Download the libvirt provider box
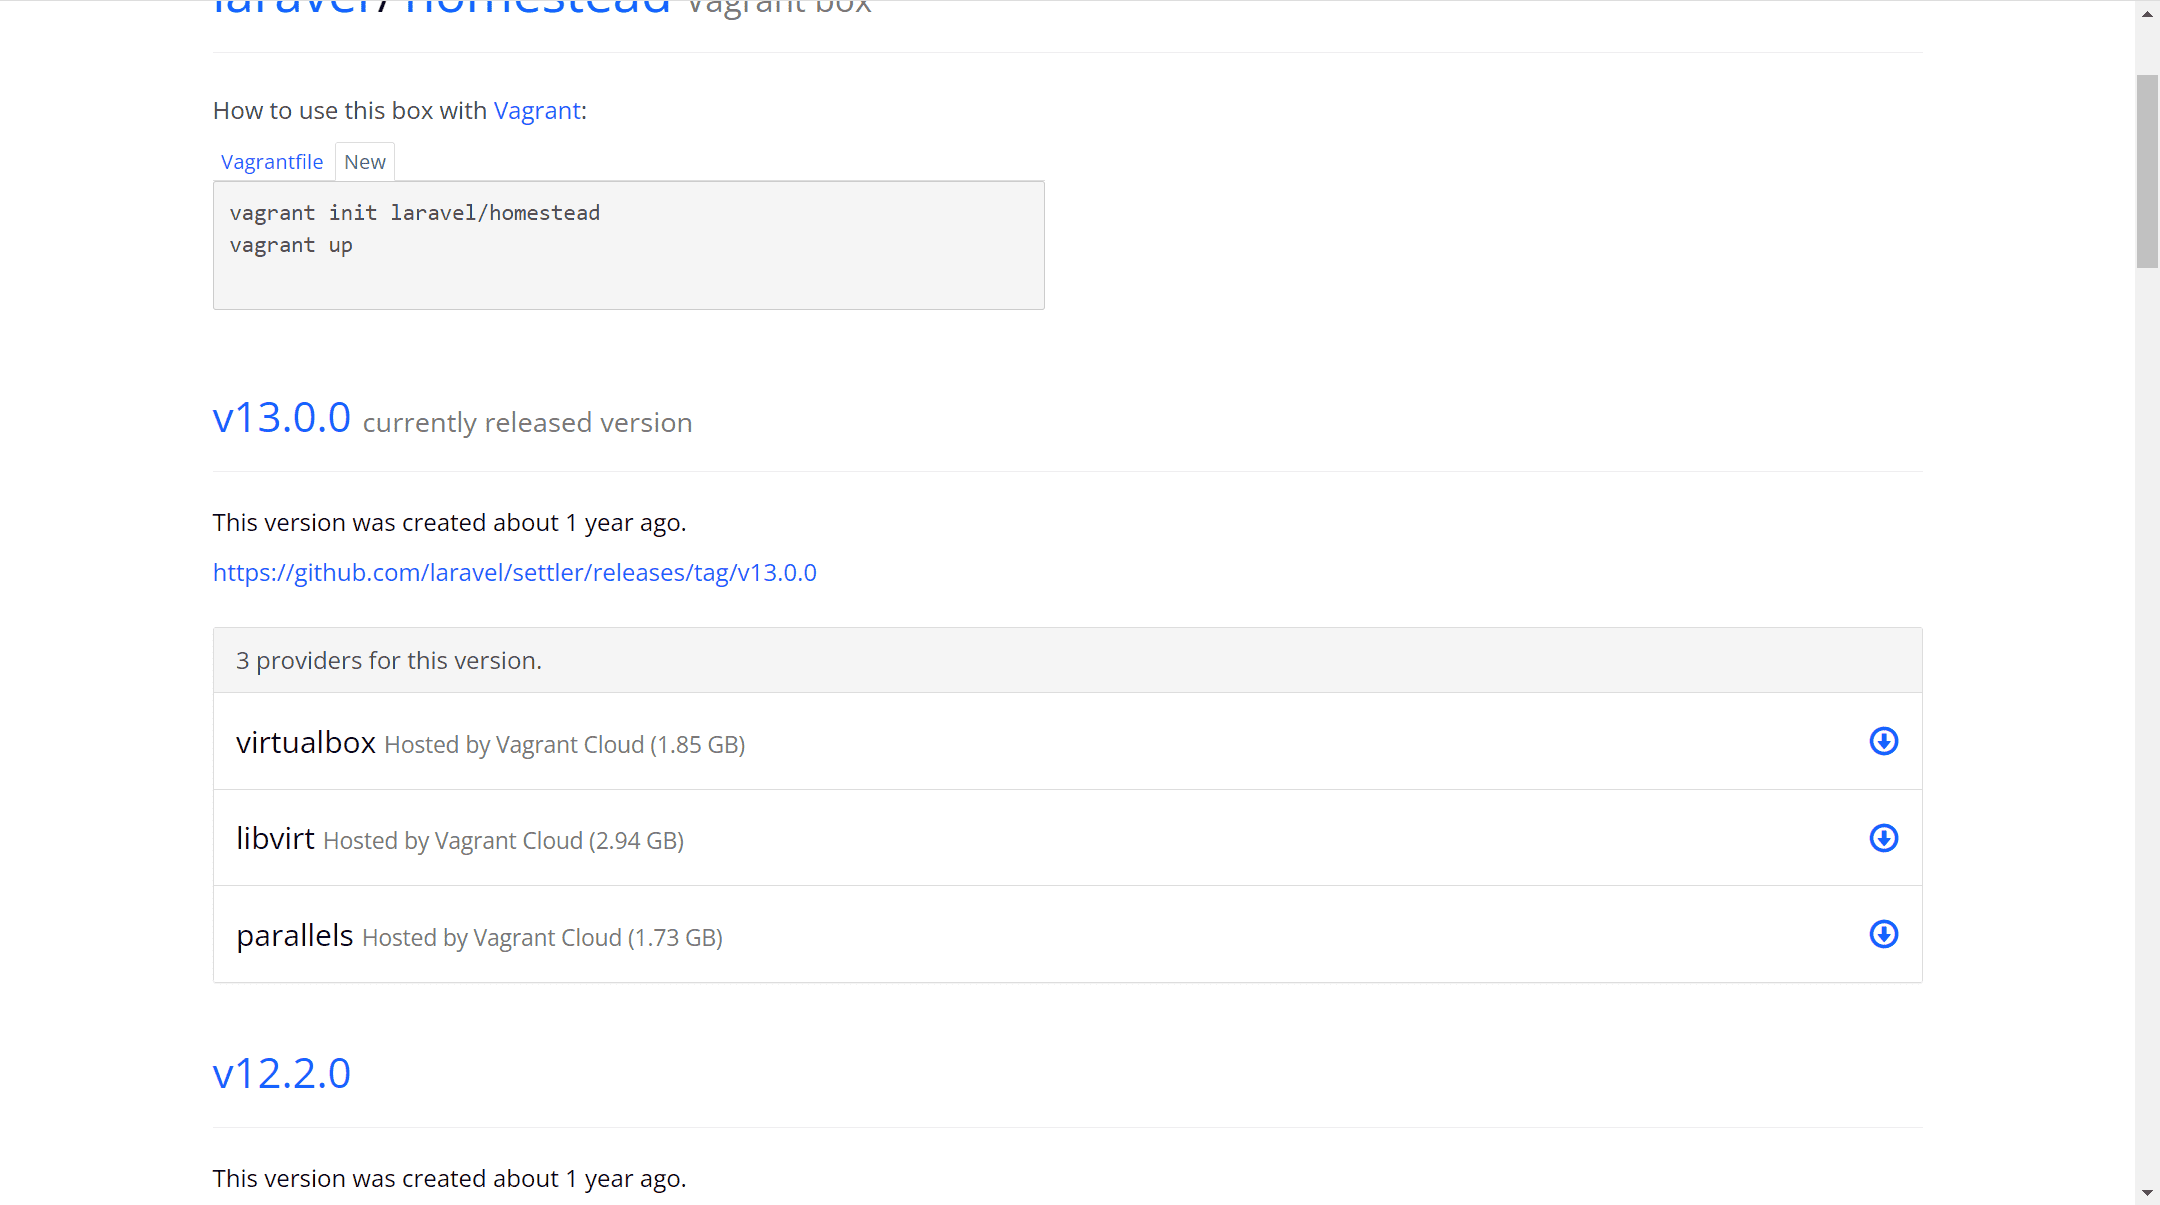The height and width of the screenshot is (1205, 2160). point(1883,838)
